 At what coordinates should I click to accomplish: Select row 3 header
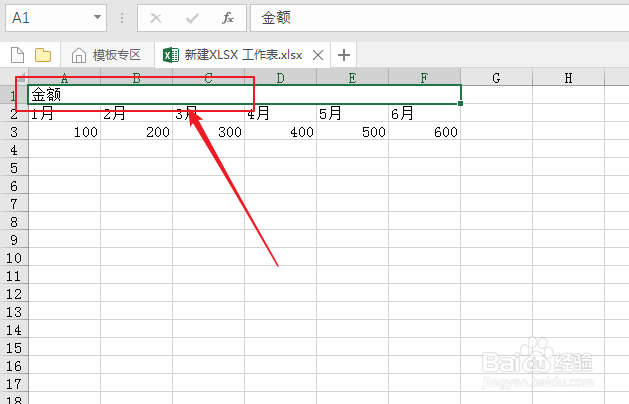tap(14, 132)
